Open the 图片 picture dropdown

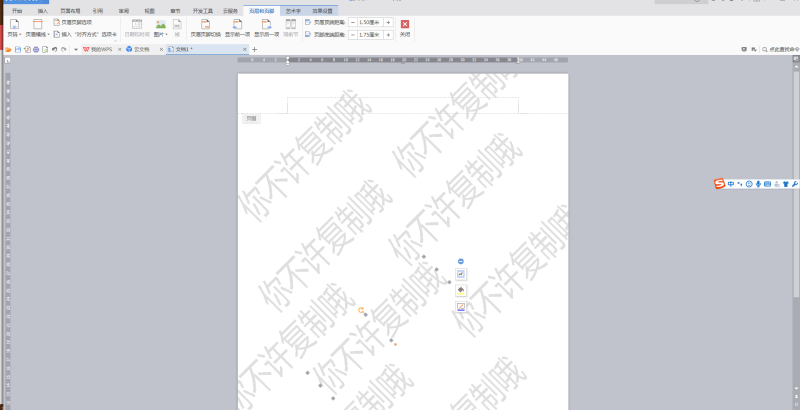pyautogui.click(x=161, y=29)
